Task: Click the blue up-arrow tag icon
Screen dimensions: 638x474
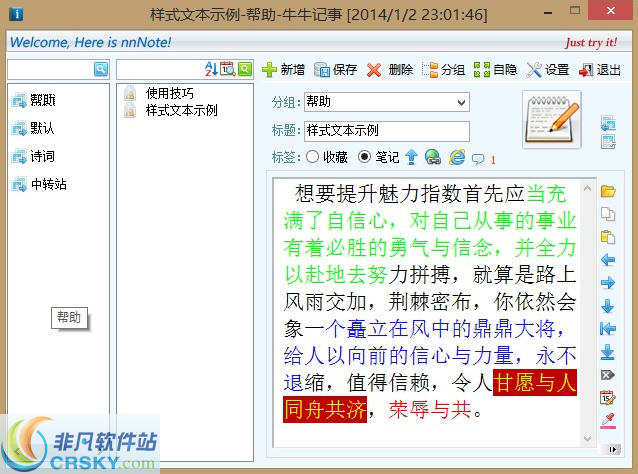Action: point(412,157)
